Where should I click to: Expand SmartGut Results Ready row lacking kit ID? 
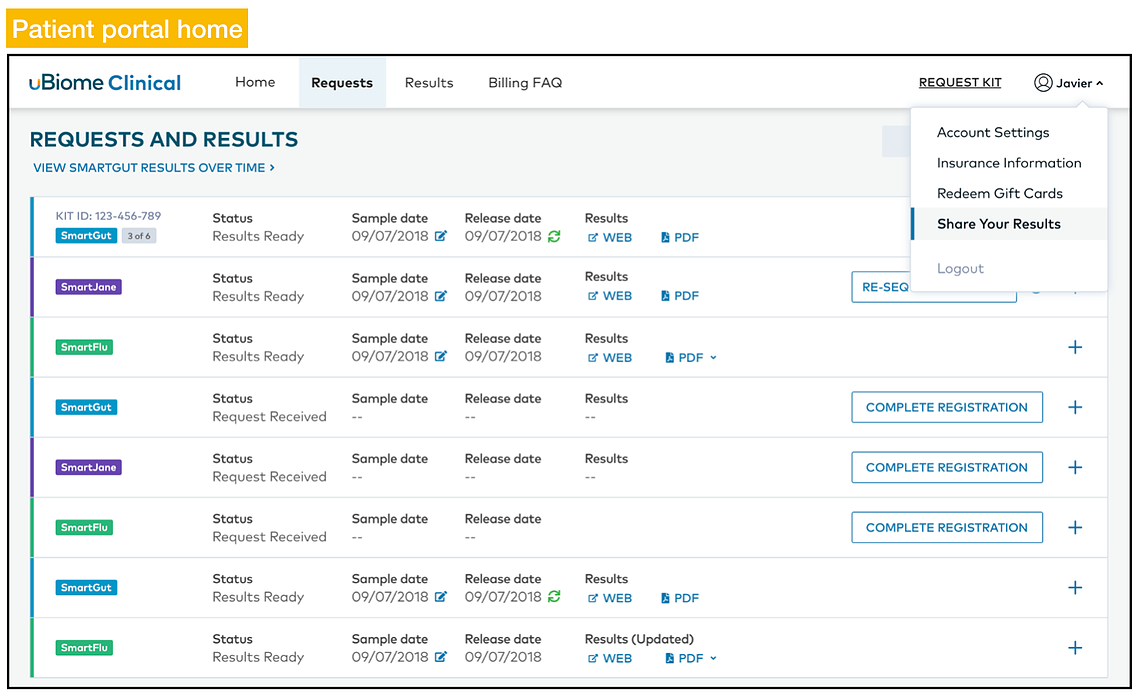(1075, 587)
